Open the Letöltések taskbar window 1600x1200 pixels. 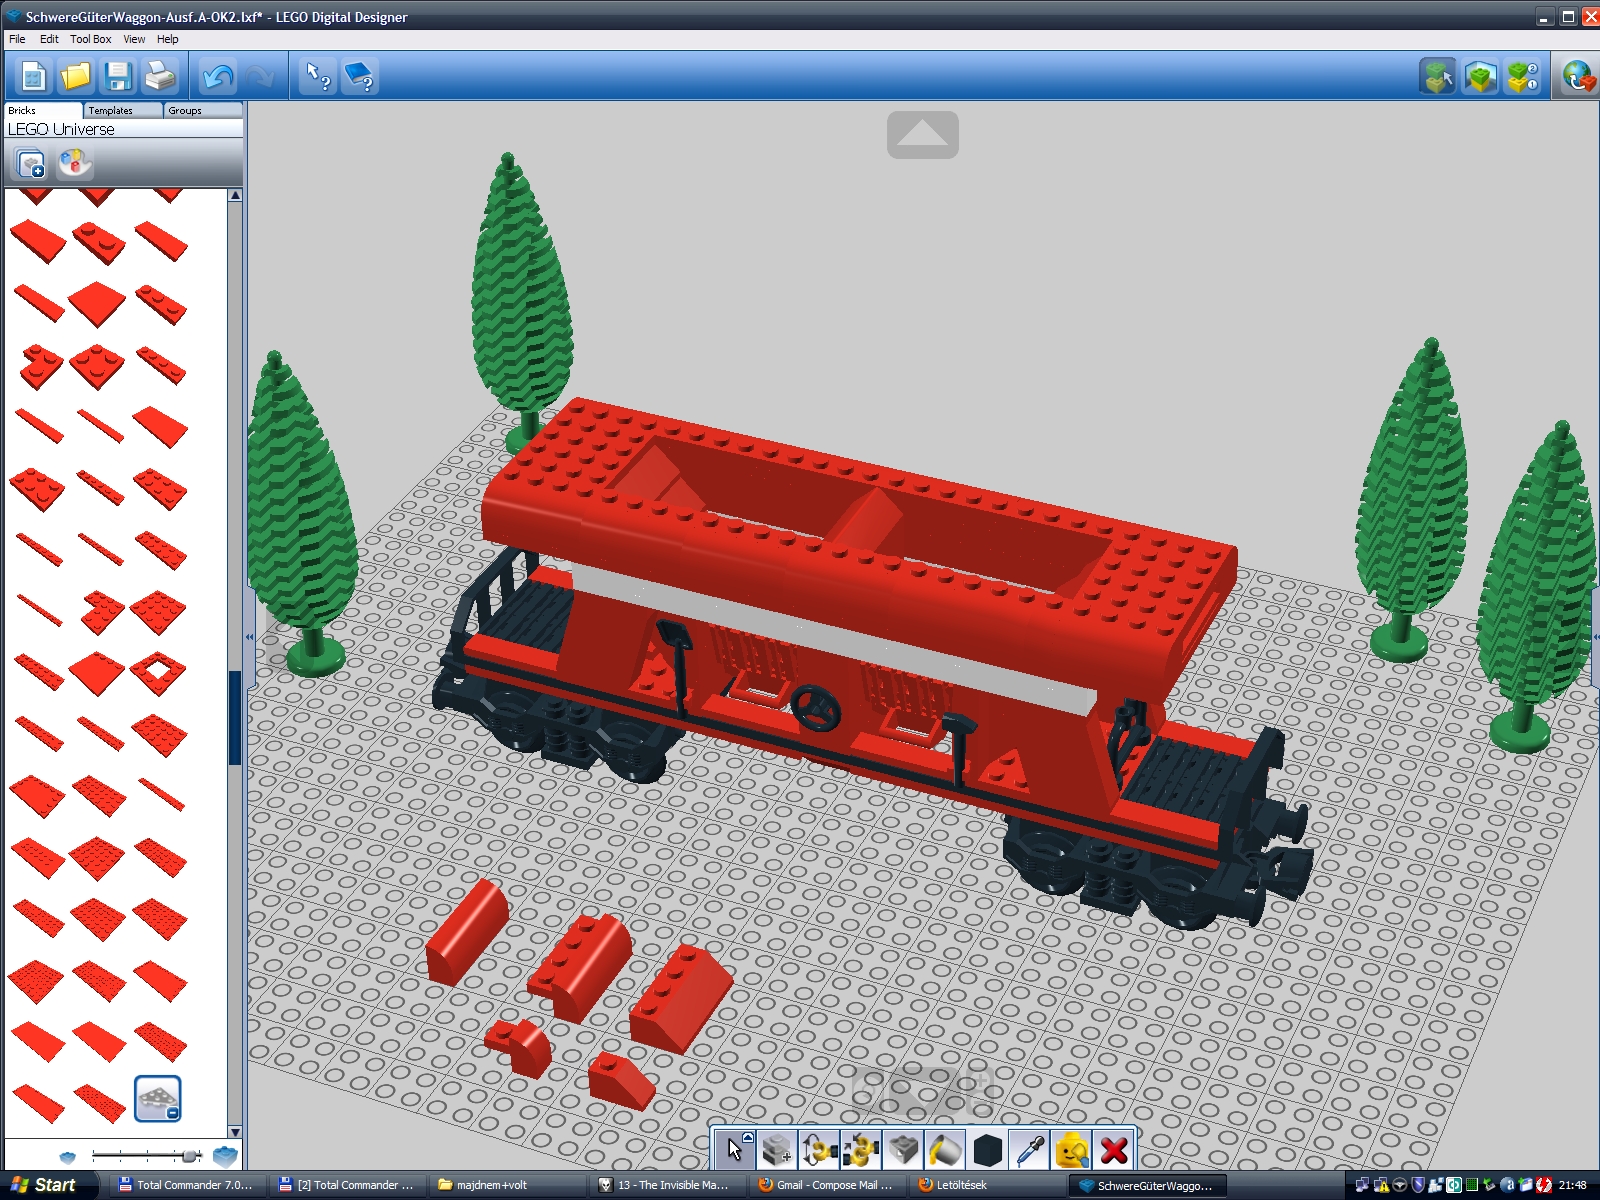point(986,1185)
